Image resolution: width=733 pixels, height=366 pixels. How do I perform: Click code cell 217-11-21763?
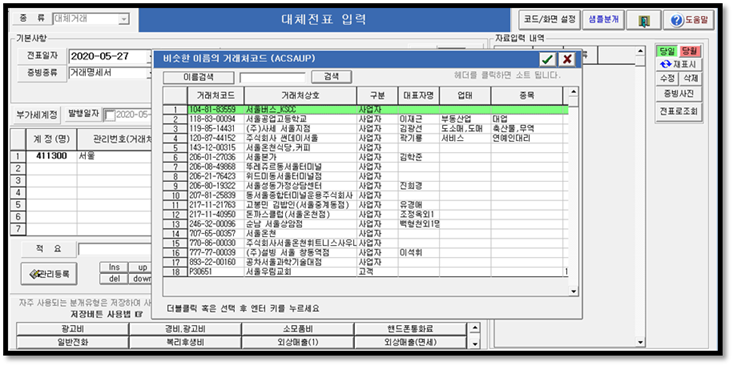[x=216, y=205]
